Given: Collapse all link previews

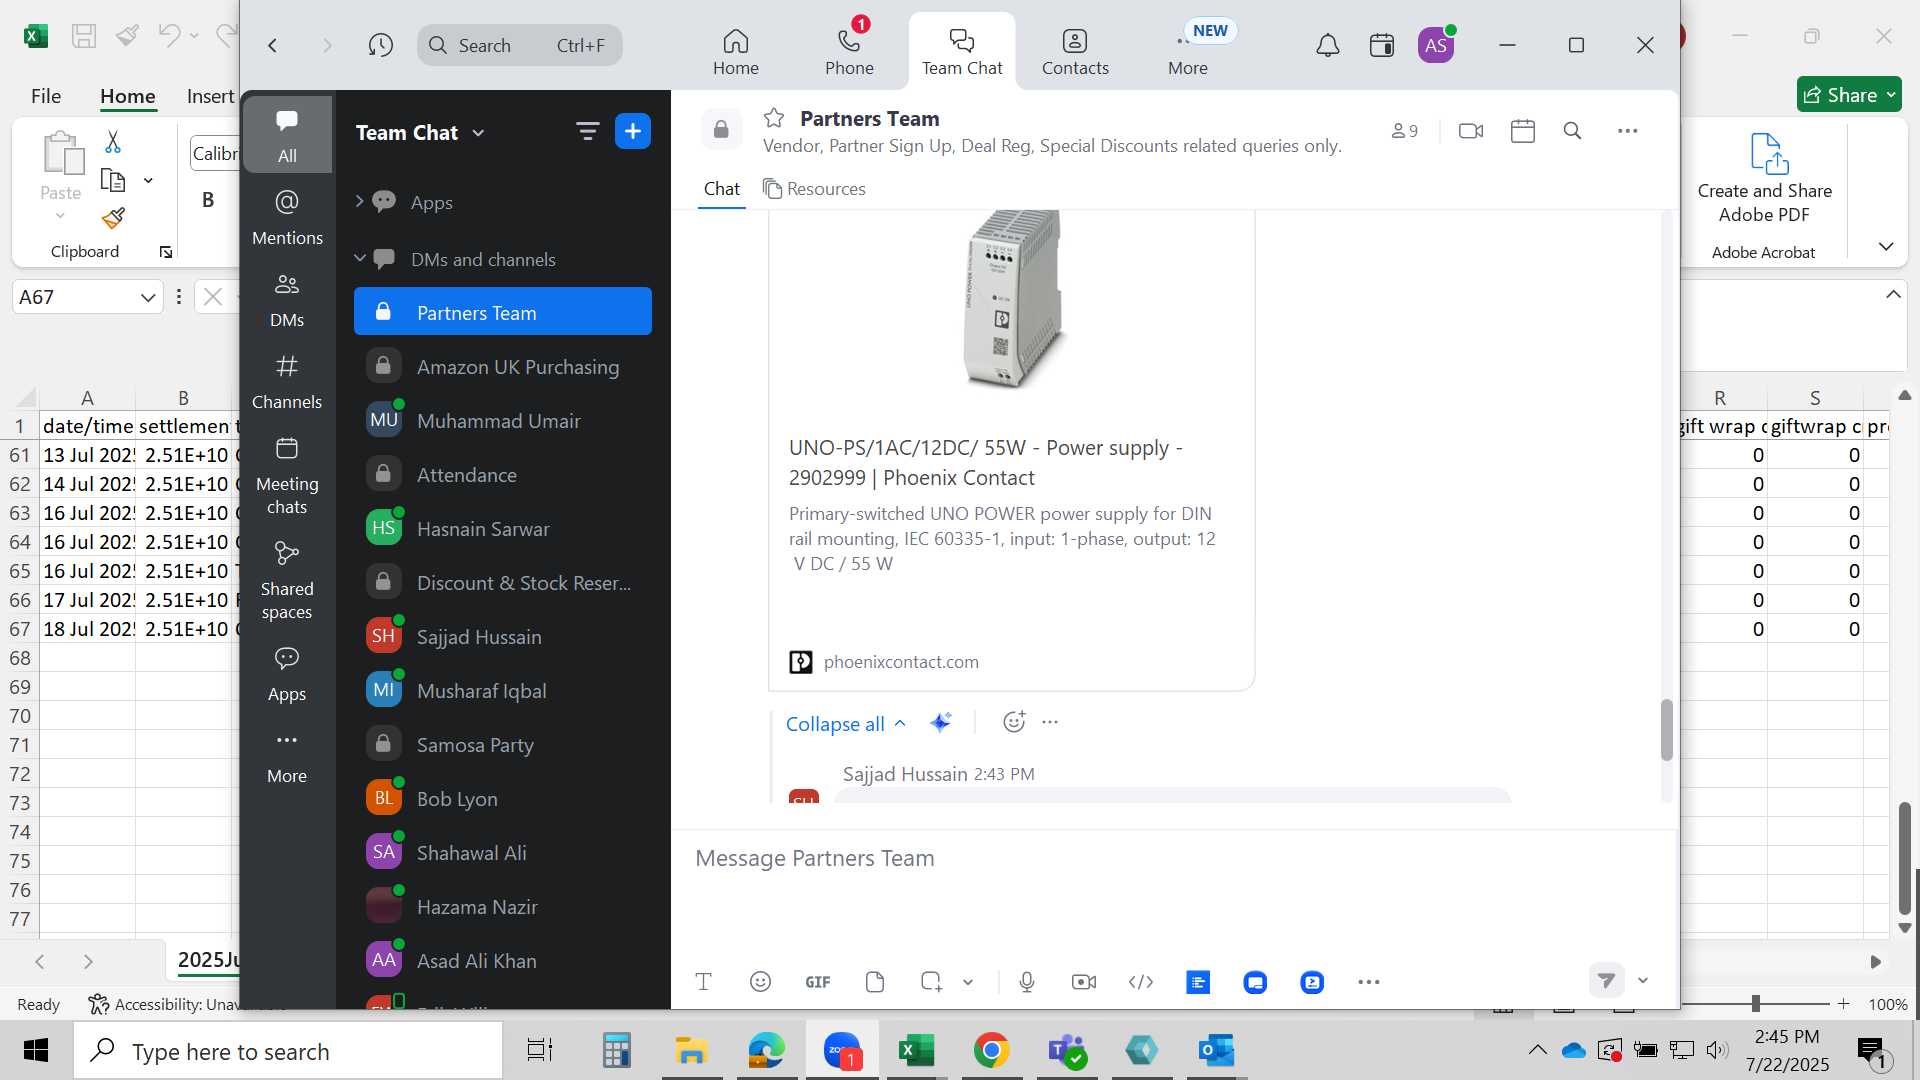Looking at the screenshot, I should coord(846,724).
